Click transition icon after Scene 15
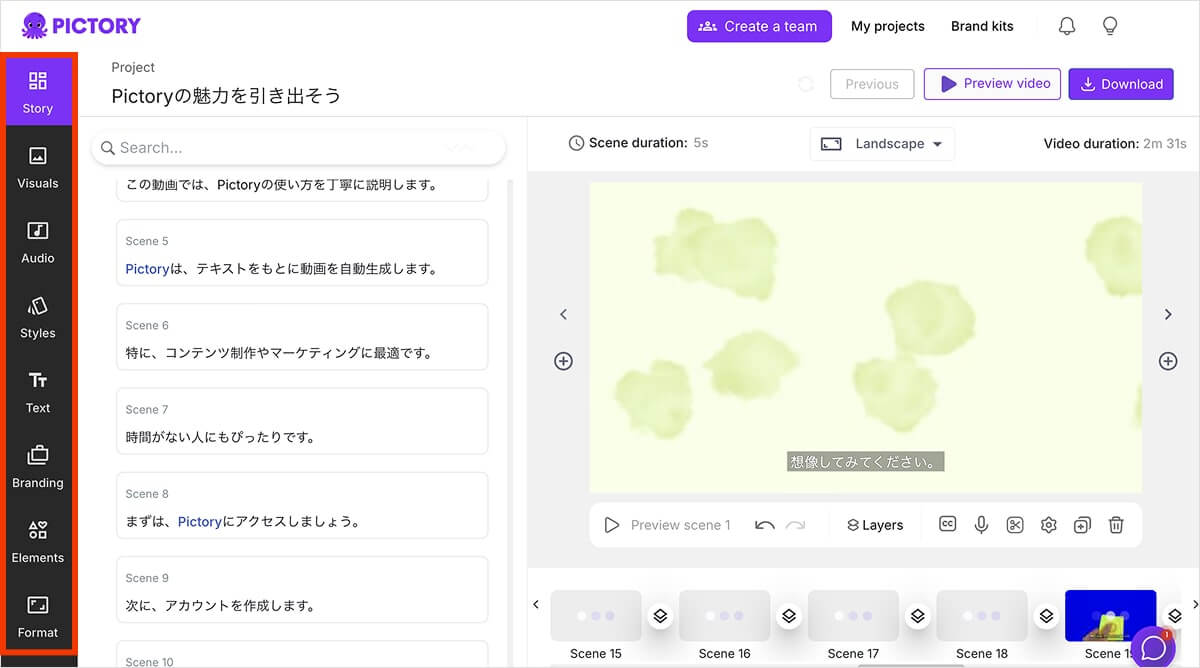The height and width of the screenshot is (668, 1200). (x=660, y=616)
